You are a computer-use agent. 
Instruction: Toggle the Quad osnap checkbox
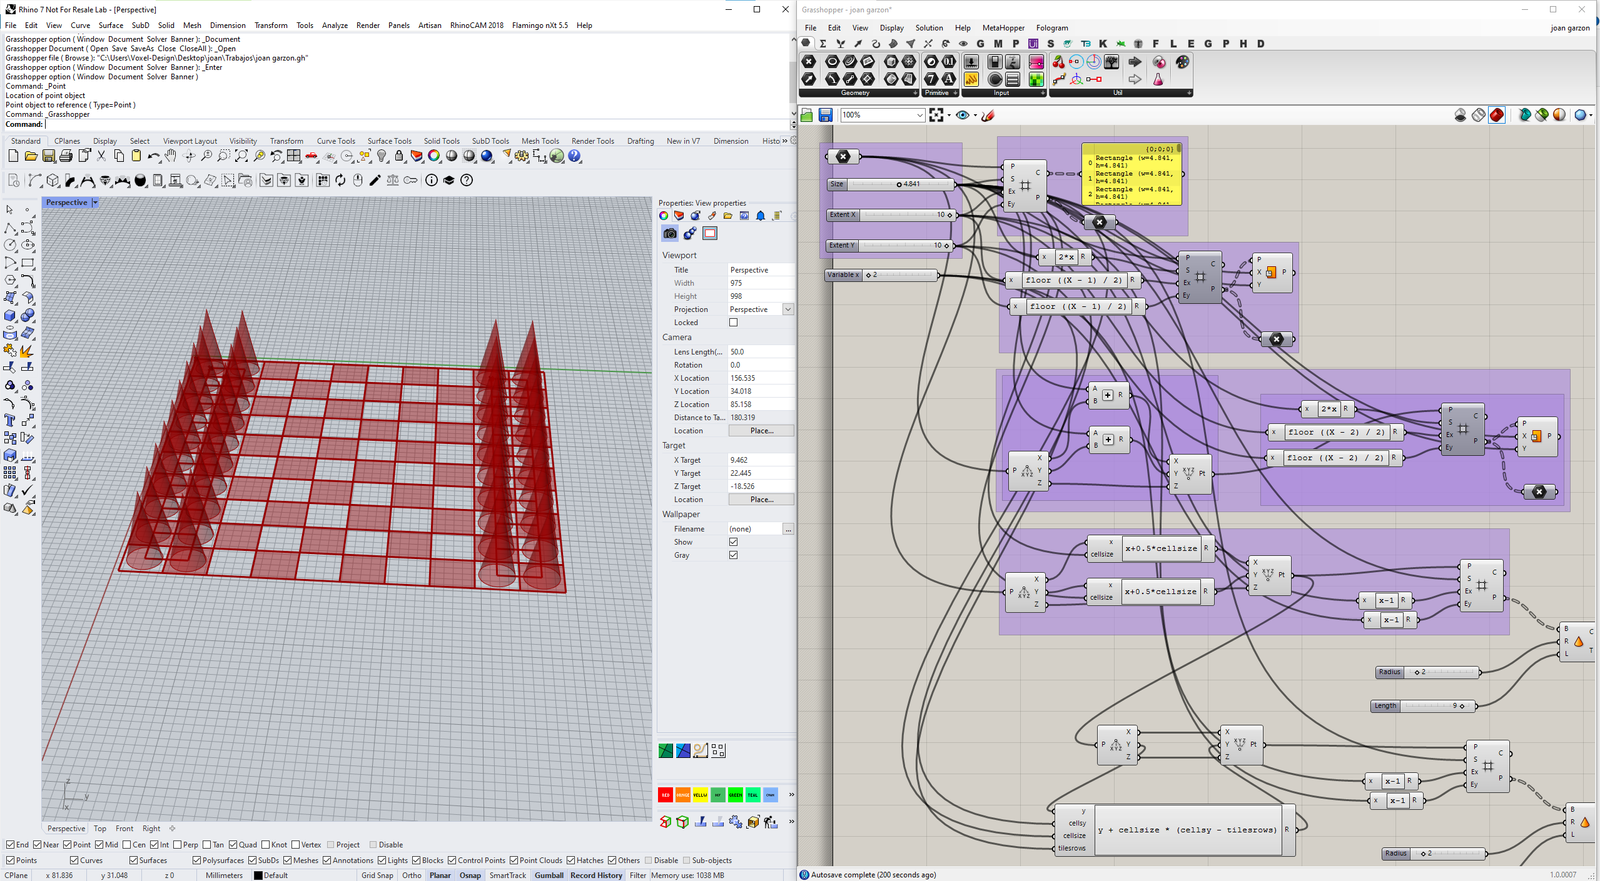[x=234, y=844]
